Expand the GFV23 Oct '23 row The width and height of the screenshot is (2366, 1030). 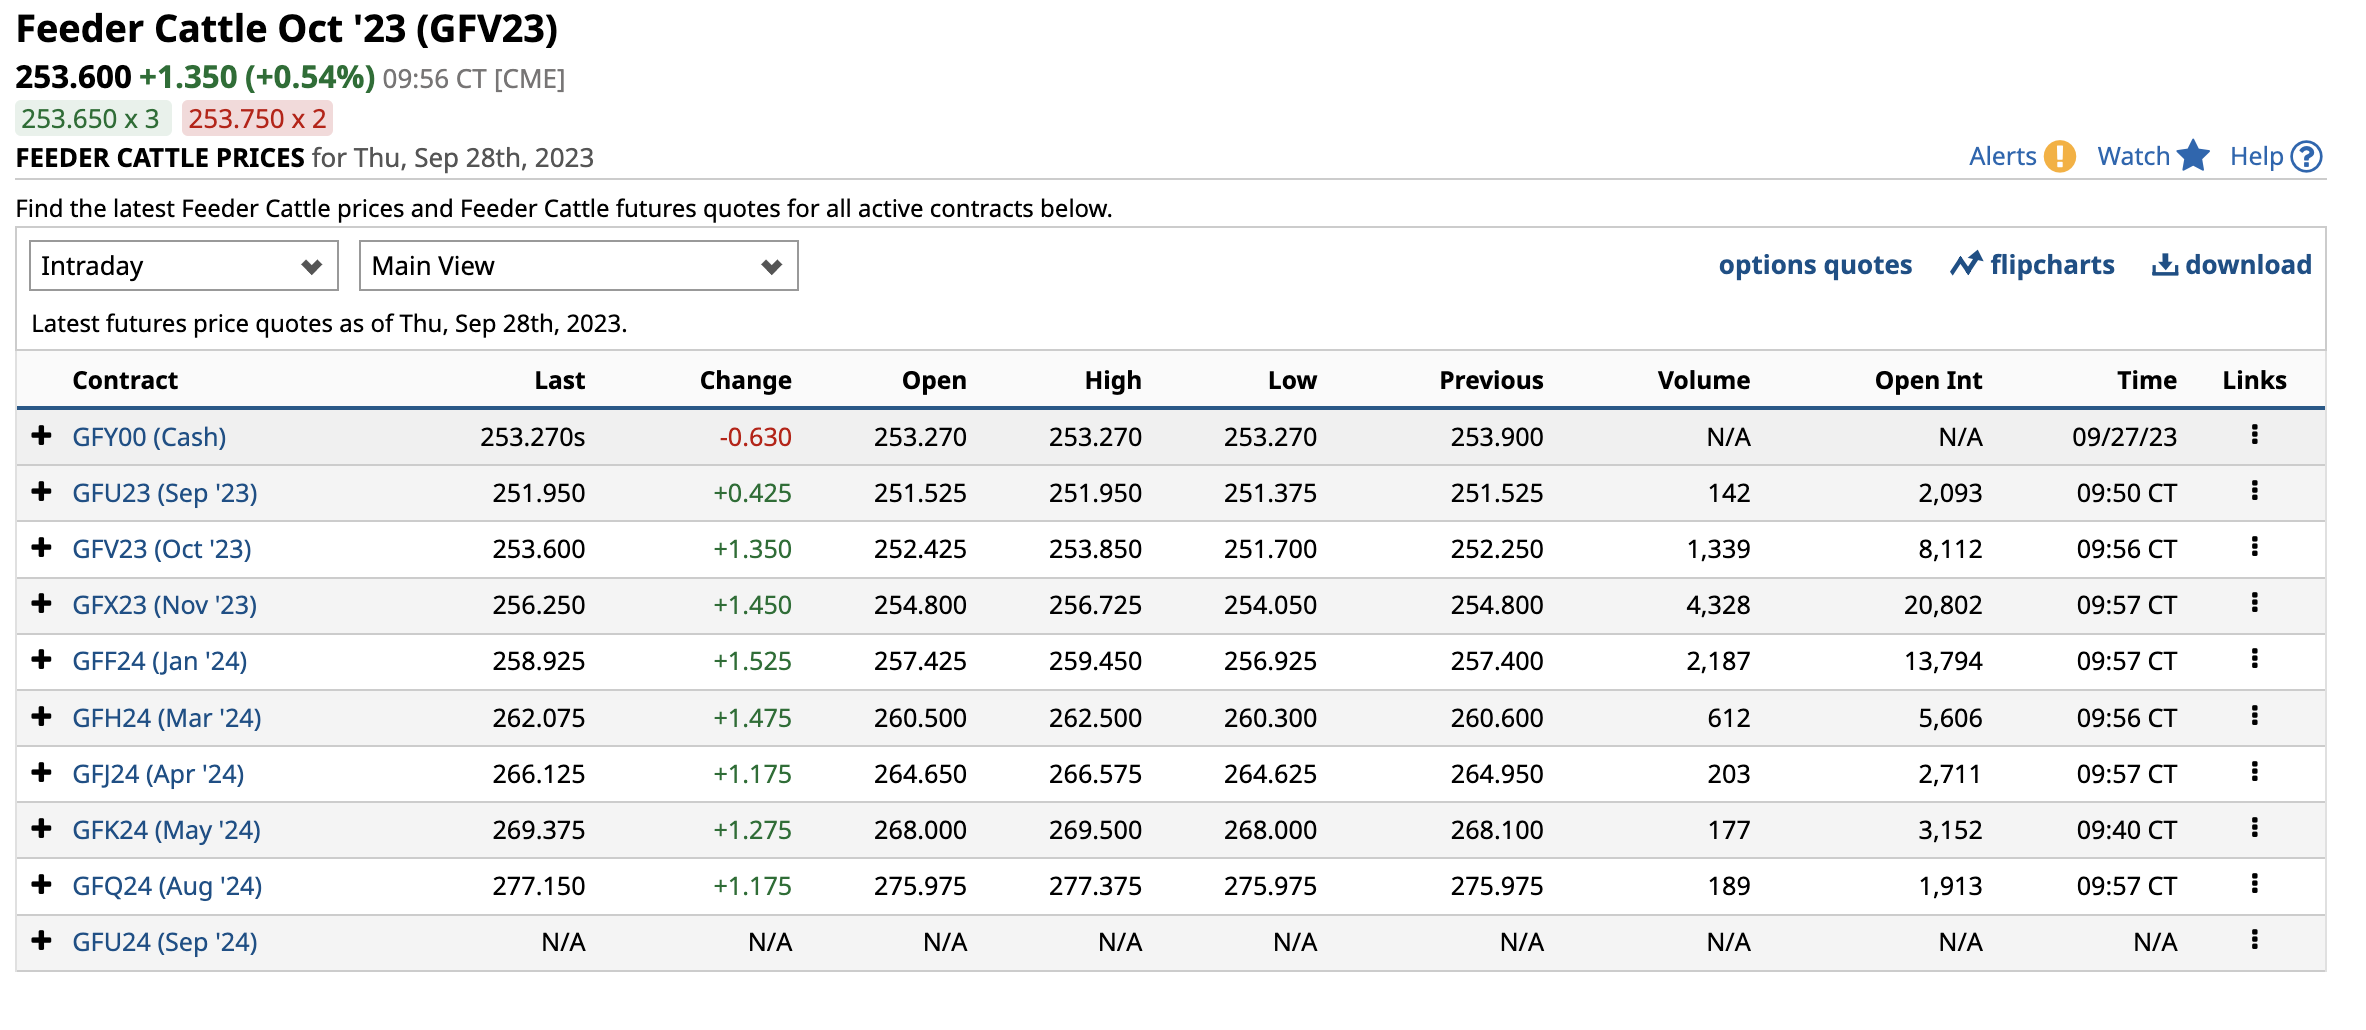click(x=41, y=547)
